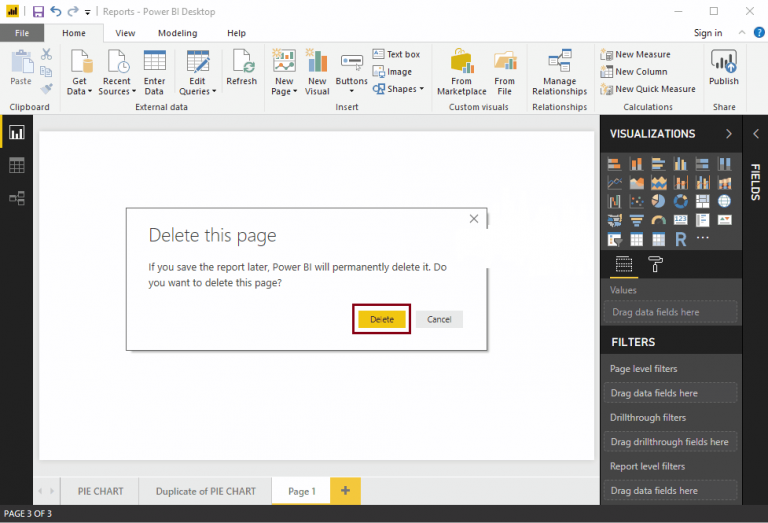Select the stacked column chart visual
The width and height of the screenshot is (768, 523).
[636, 164]
